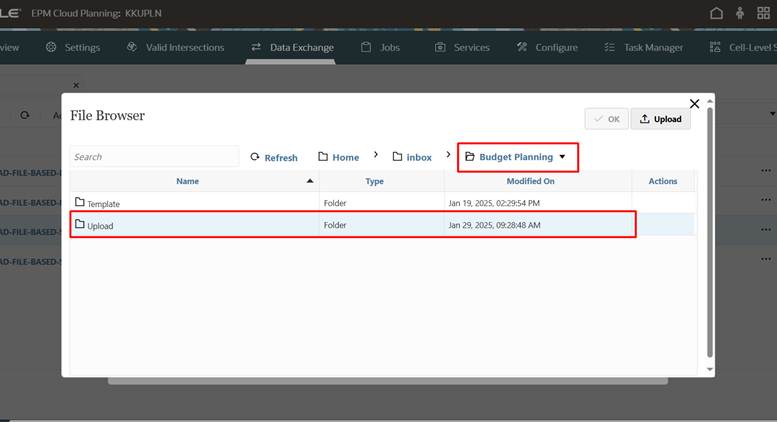The image size is (777, 422).
Task: Close the File Browser dialog
Action: pos(695,104)
